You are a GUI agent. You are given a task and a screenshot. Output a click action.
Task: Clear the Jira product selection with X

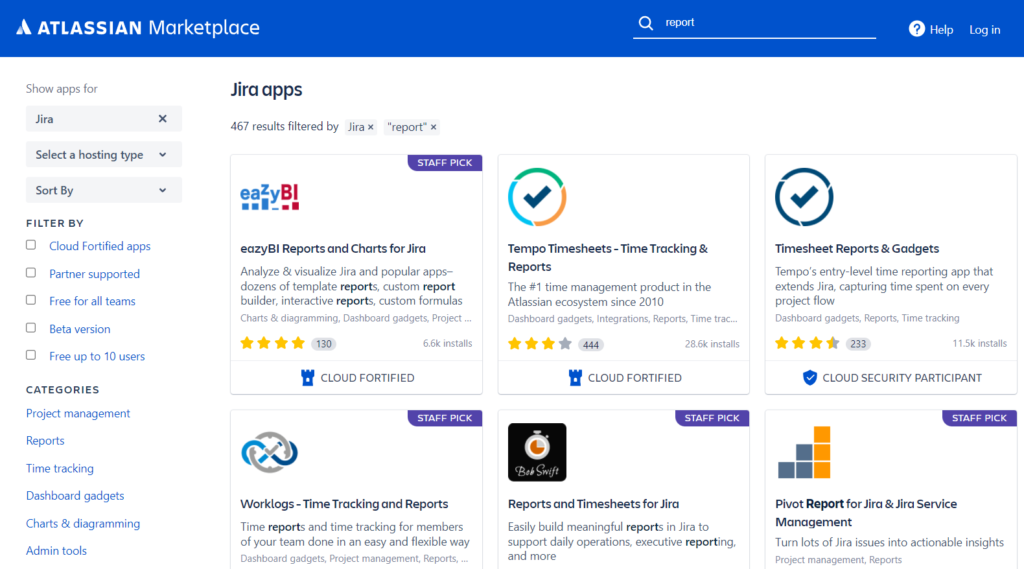coord(163,119)
